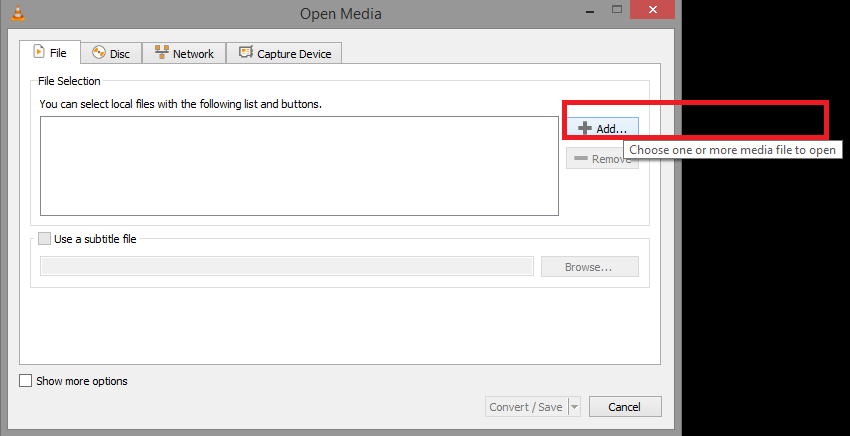Viewport: 850px width, 436px height.
Task: Expand the Convert / Save dropdown arrow
Action: [574, 407]
